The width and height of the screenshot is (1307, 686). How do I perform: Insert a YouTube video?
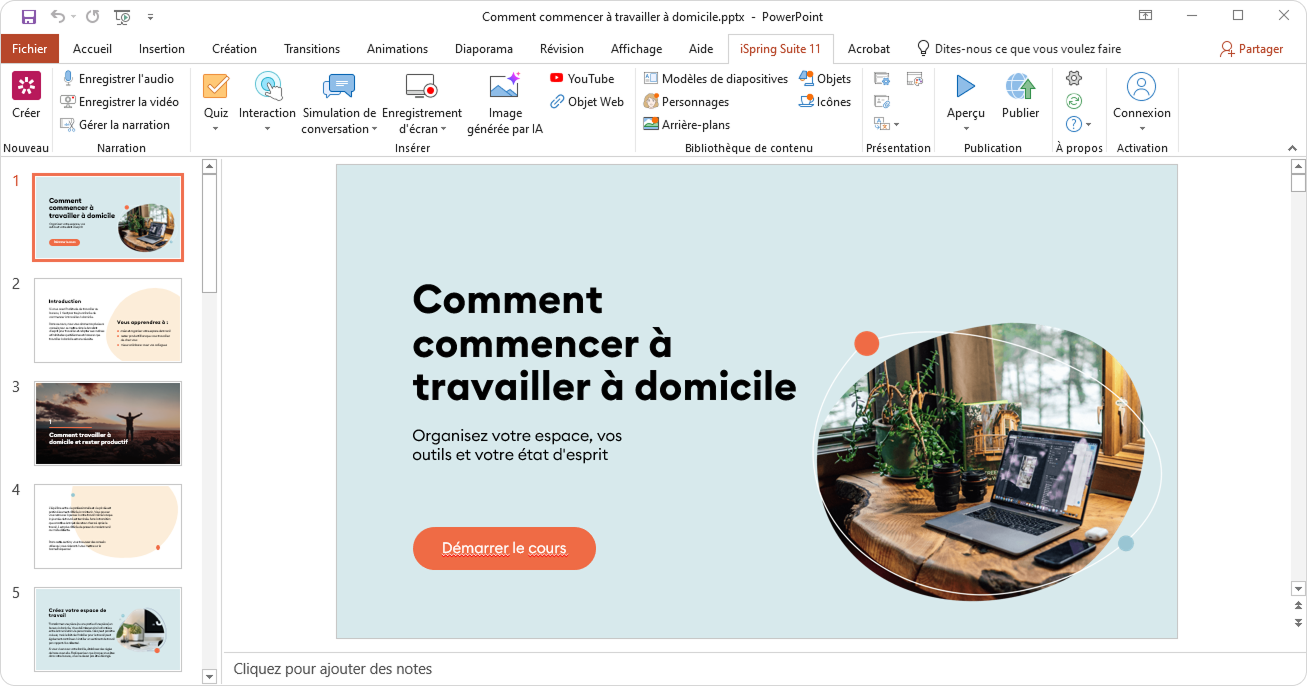pos(581,78)
